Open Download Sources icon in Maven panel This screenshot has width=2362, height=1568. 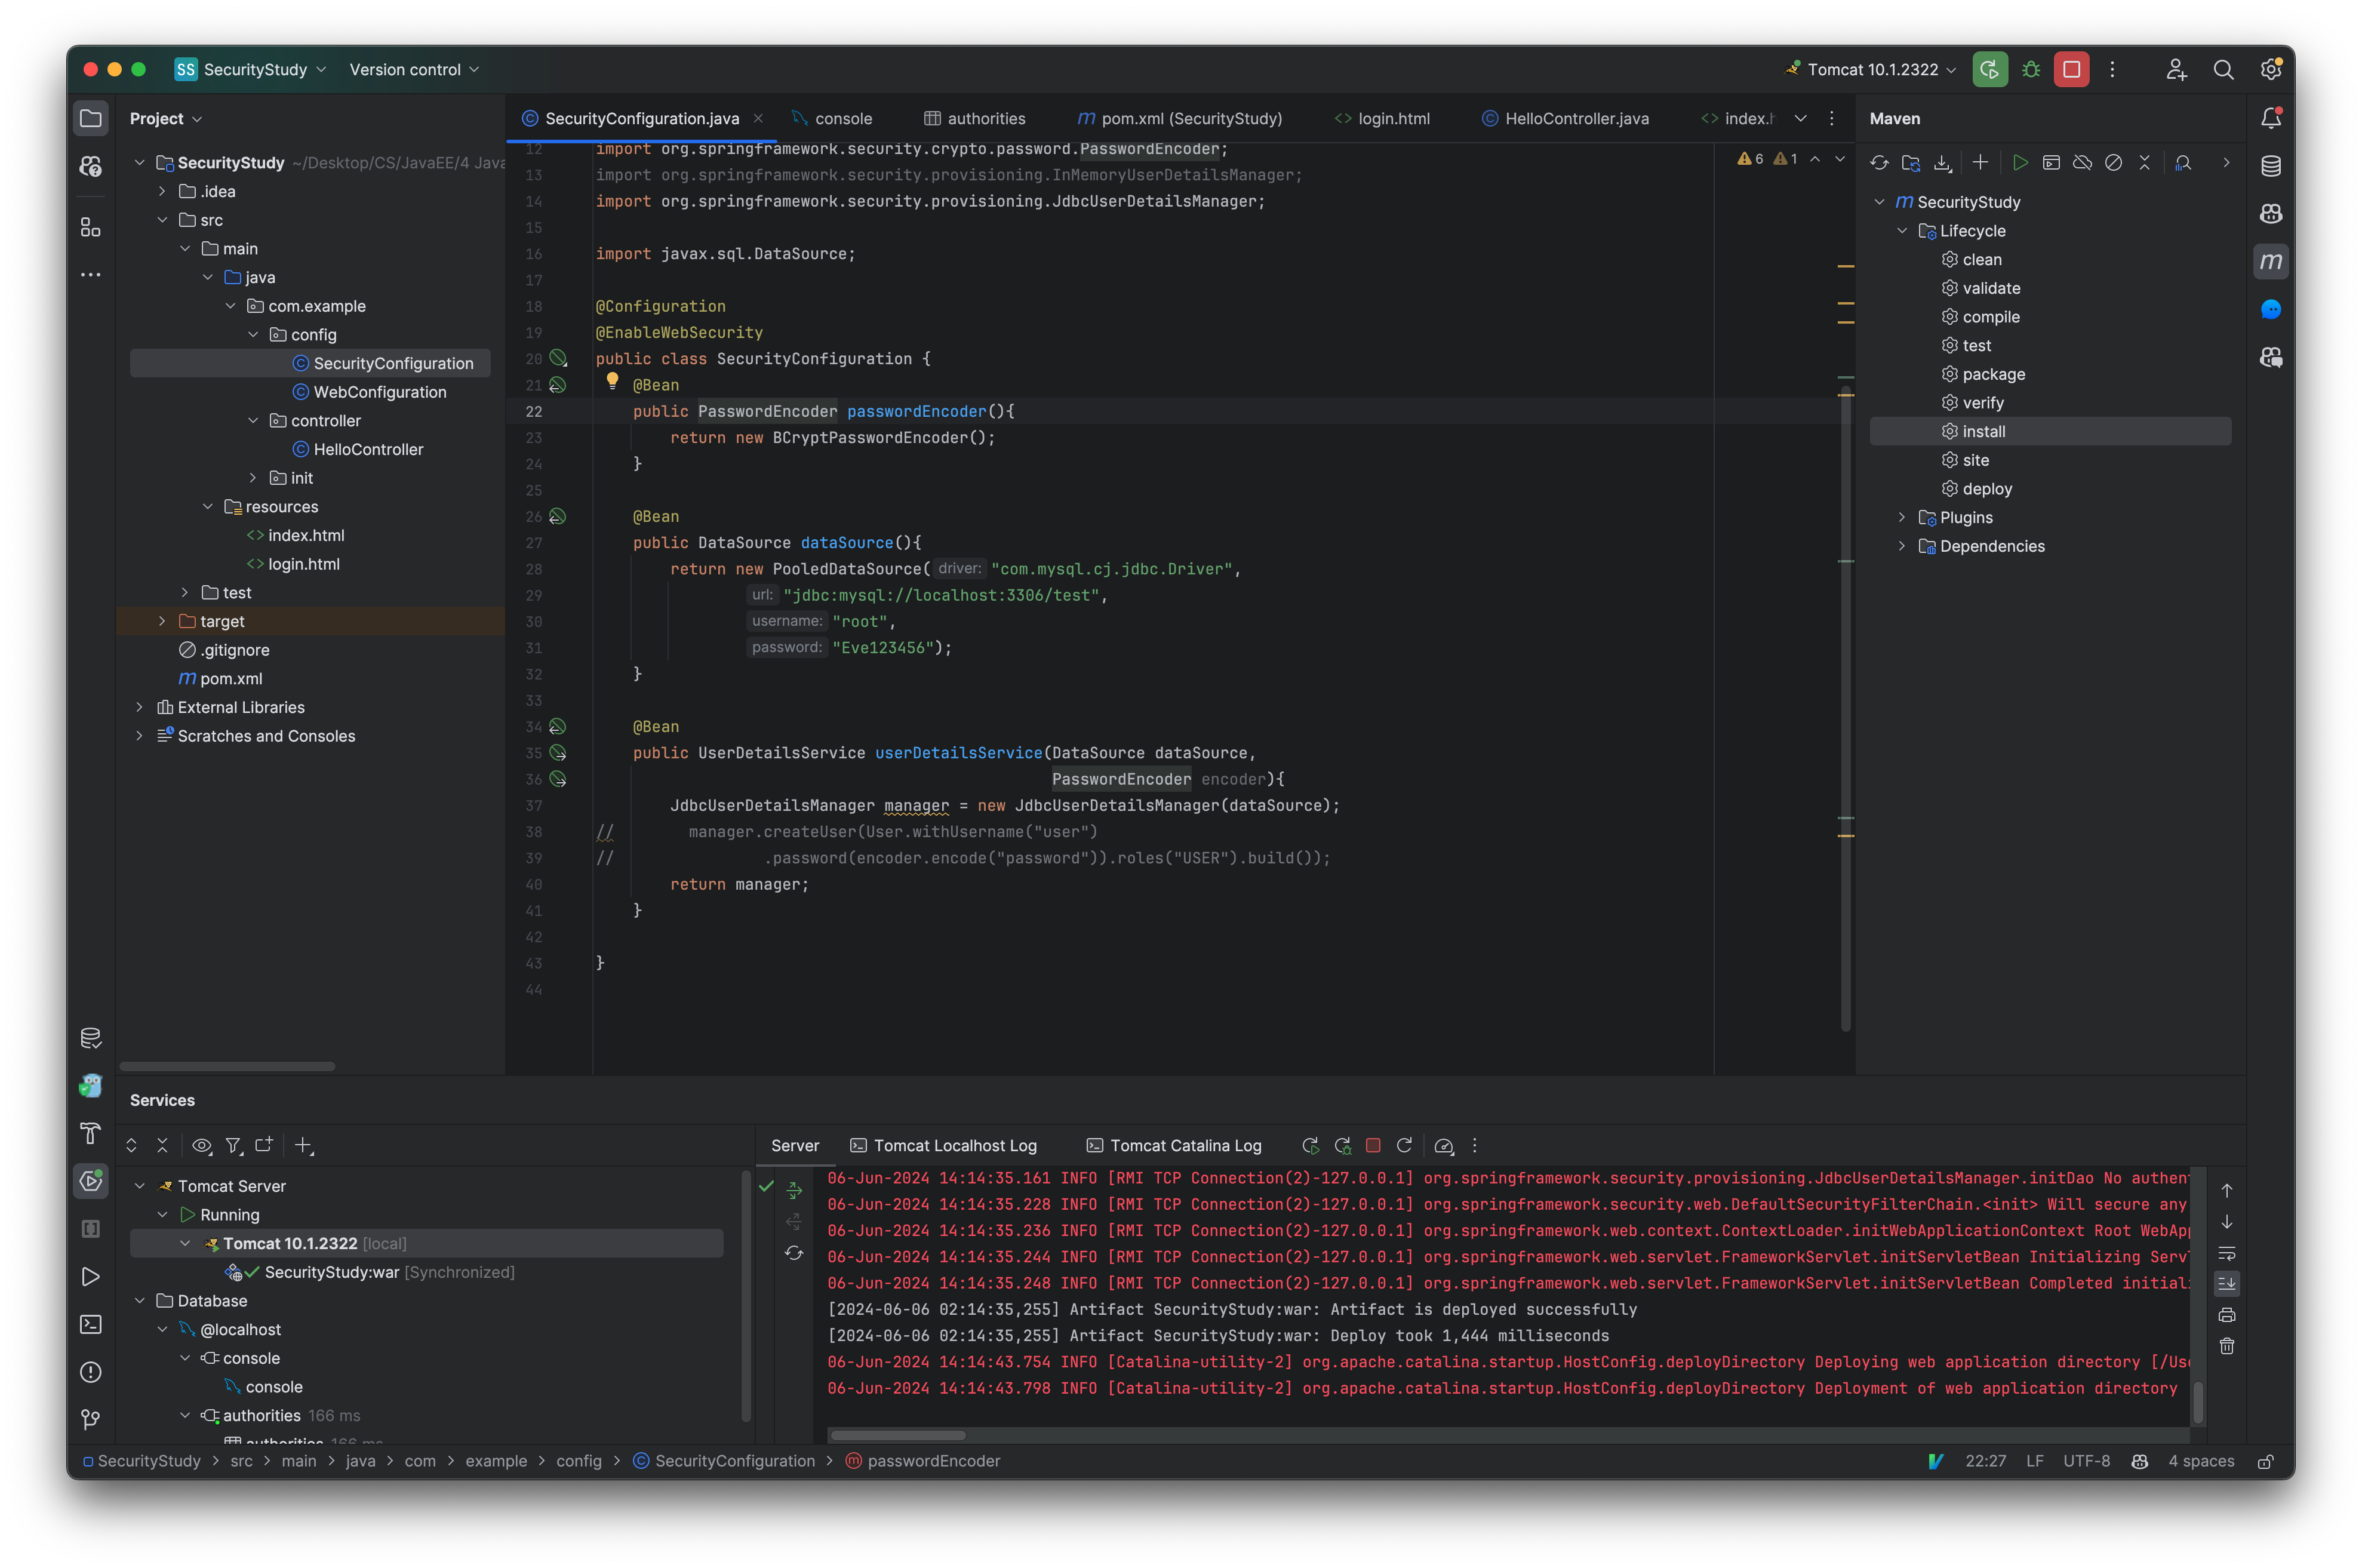pyautogui.click(x=1943, y=162)
